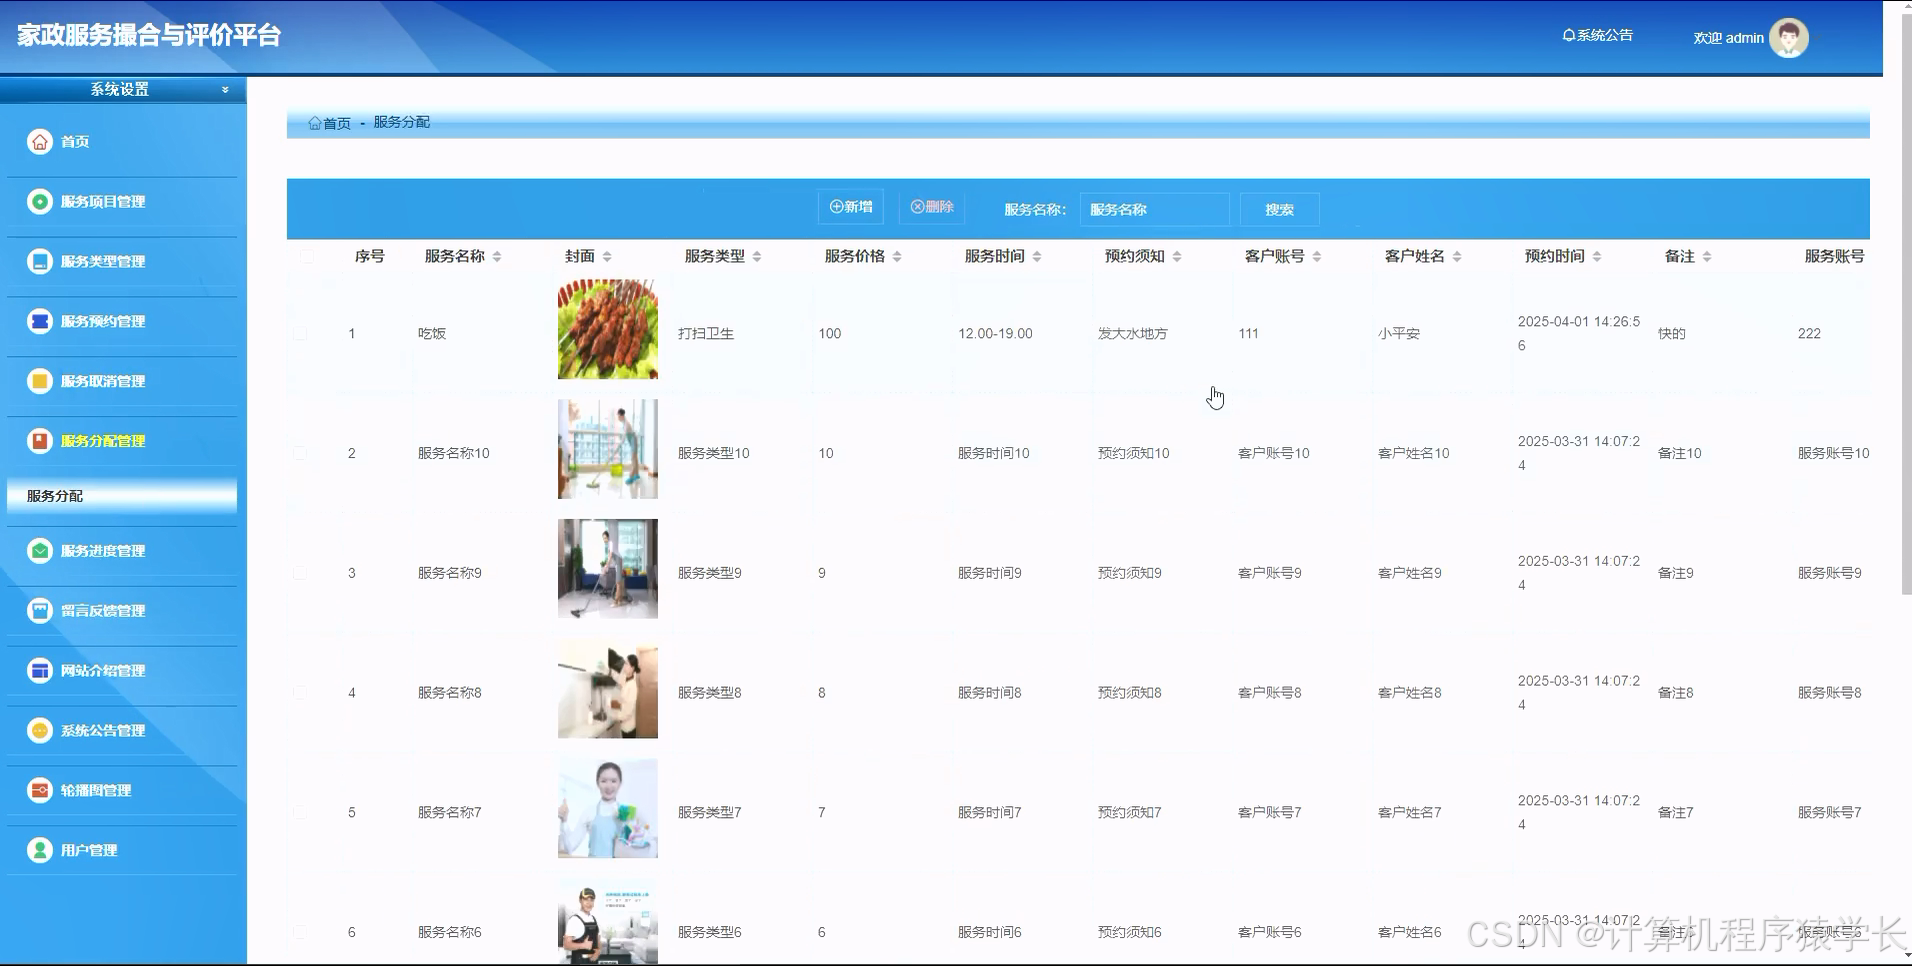The width and height of the screenshot is (1912, 966).
Task: Sort by 封面 column arrows
Action: [607, 257]
